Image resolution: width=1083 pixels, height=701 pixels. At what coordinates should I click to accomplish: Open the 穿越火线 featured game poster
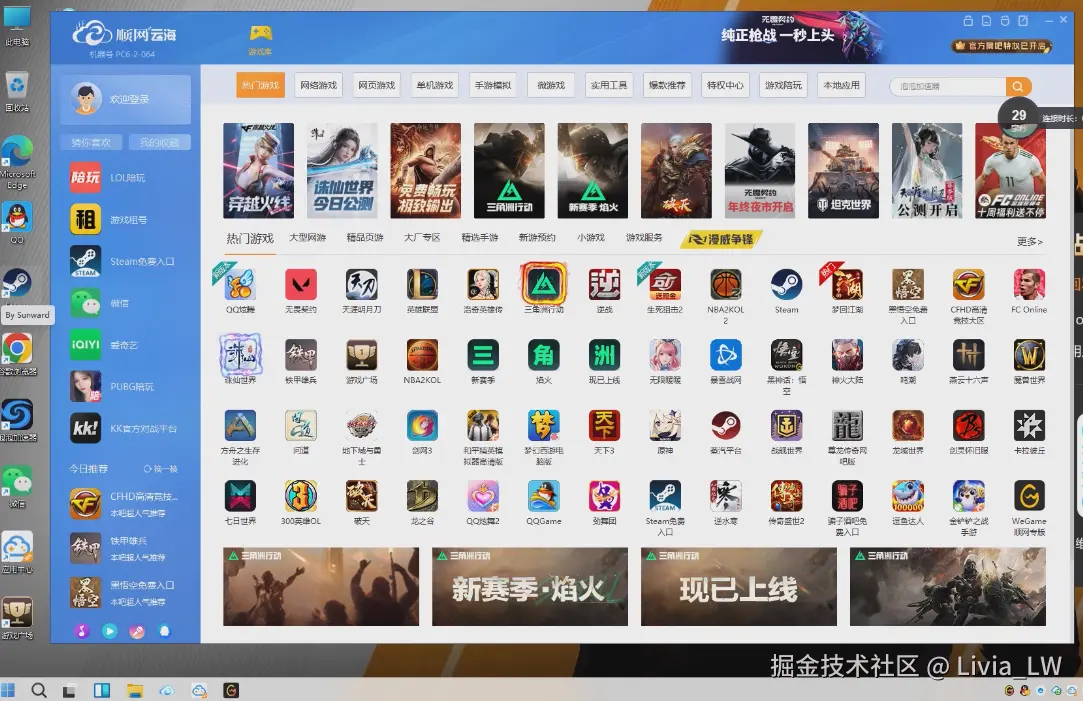click(258, 171)
